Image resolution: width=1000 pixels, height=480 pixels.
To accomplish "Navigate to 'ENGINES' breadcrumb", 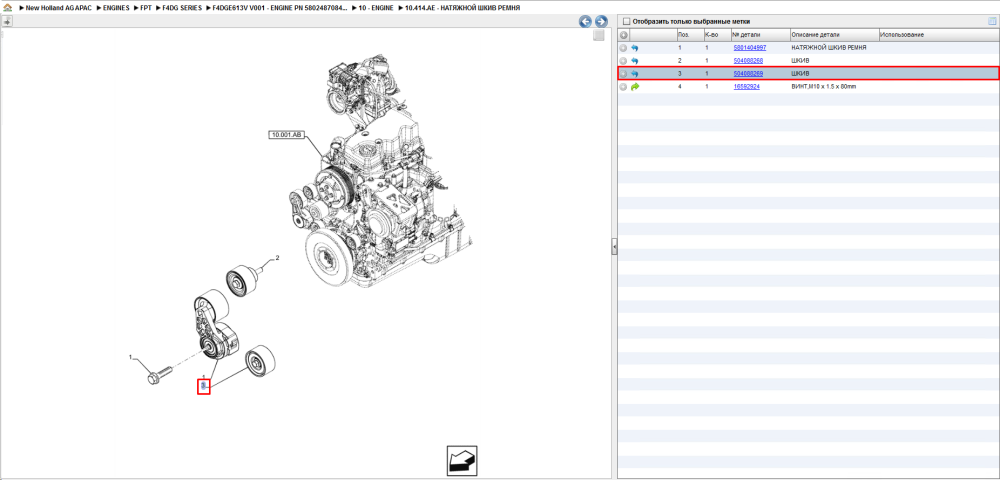I will point(116,8).
